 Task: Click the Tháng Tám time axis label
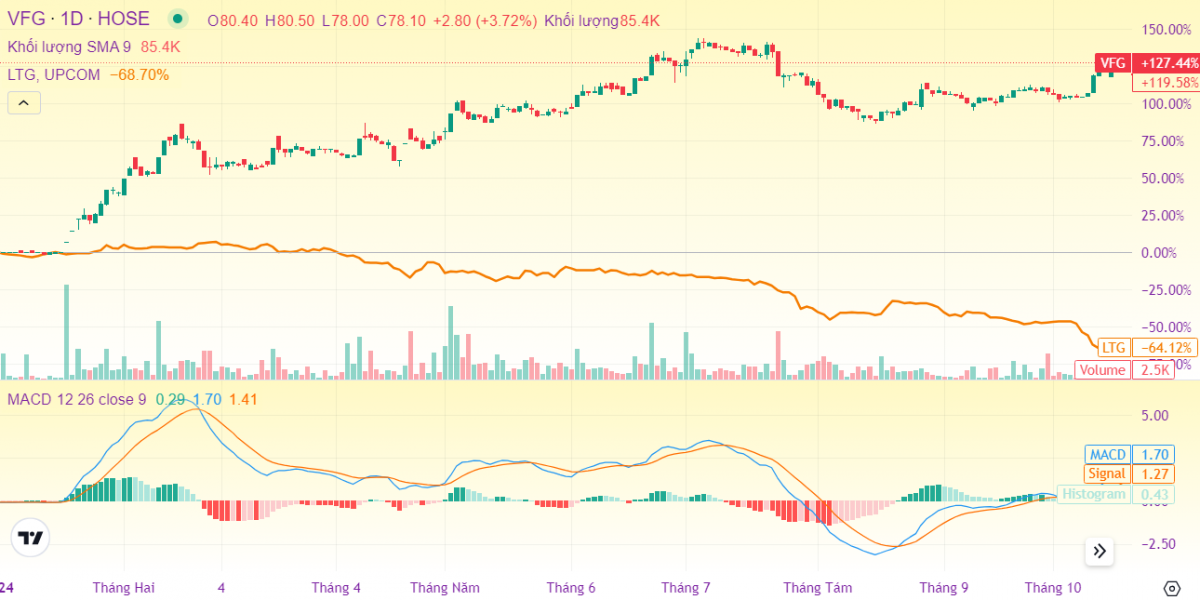(x=817, y=588)
